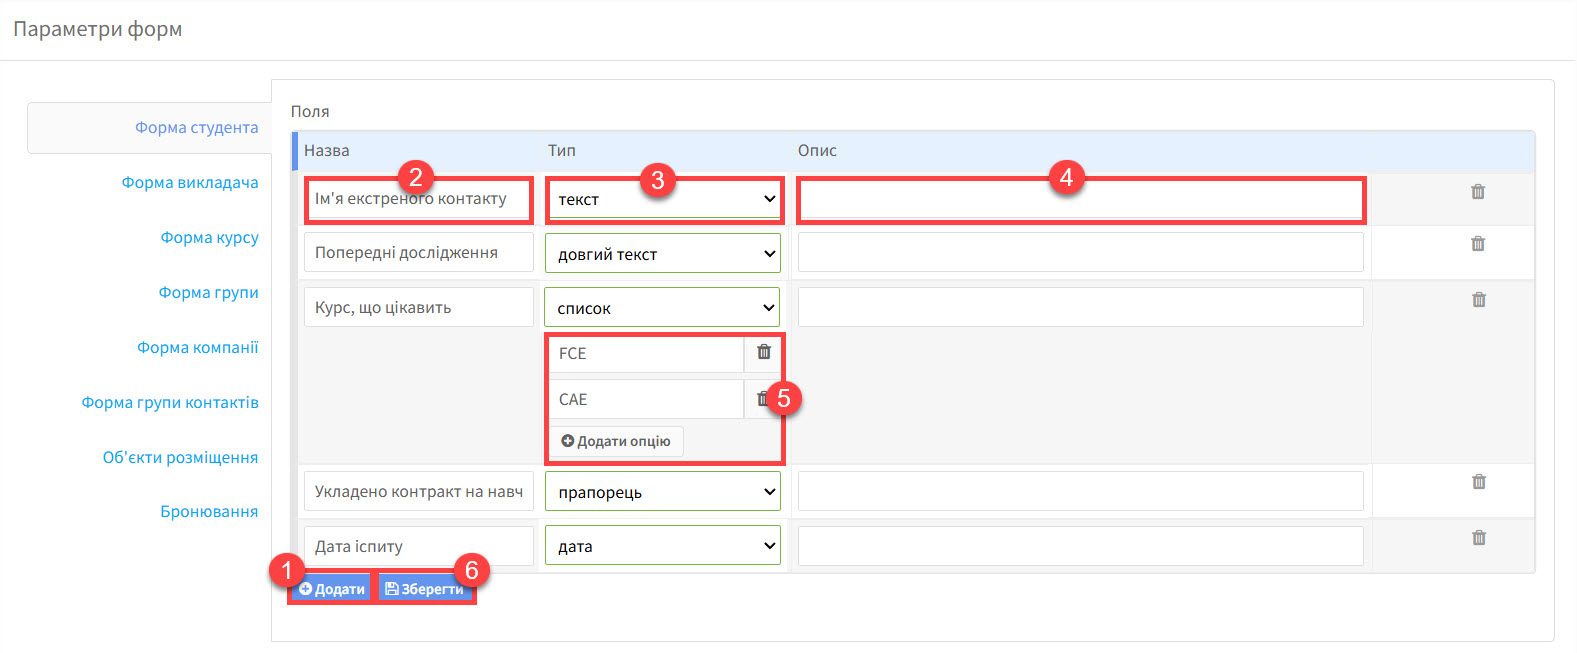Switch to Форма викладача tab
This screenshot has width=1577, height=653.
[190, 183]
